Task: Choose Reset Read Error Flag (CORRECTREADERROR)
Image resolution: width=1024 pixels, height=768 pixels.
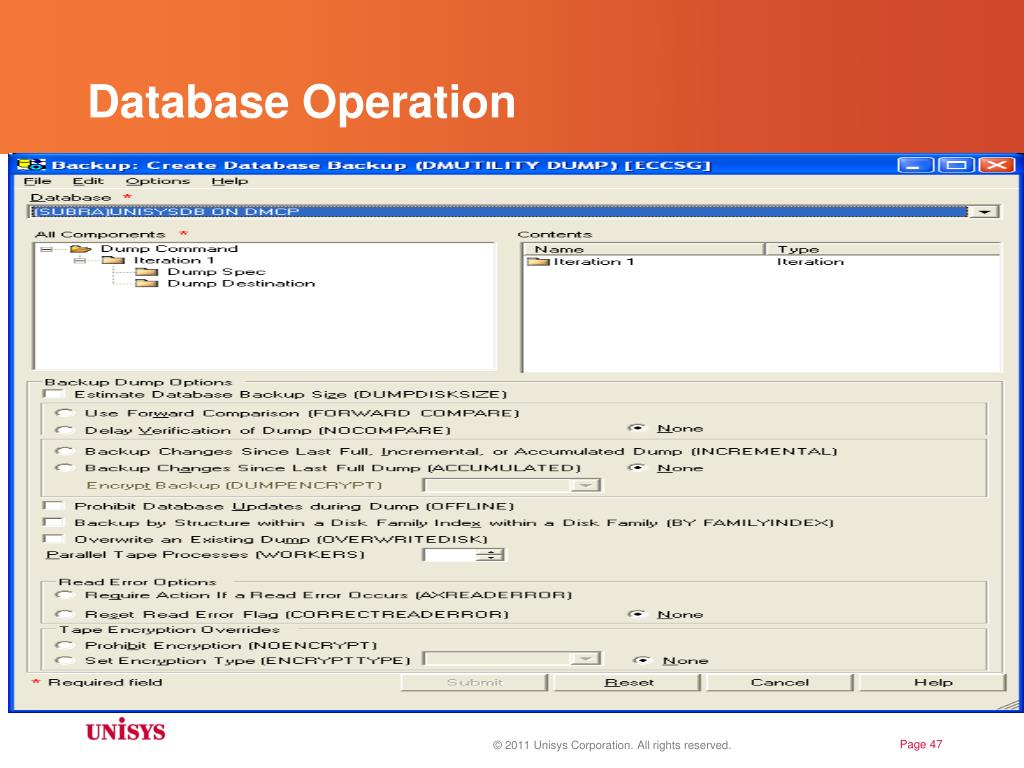Action: click(x=64, y=614)
